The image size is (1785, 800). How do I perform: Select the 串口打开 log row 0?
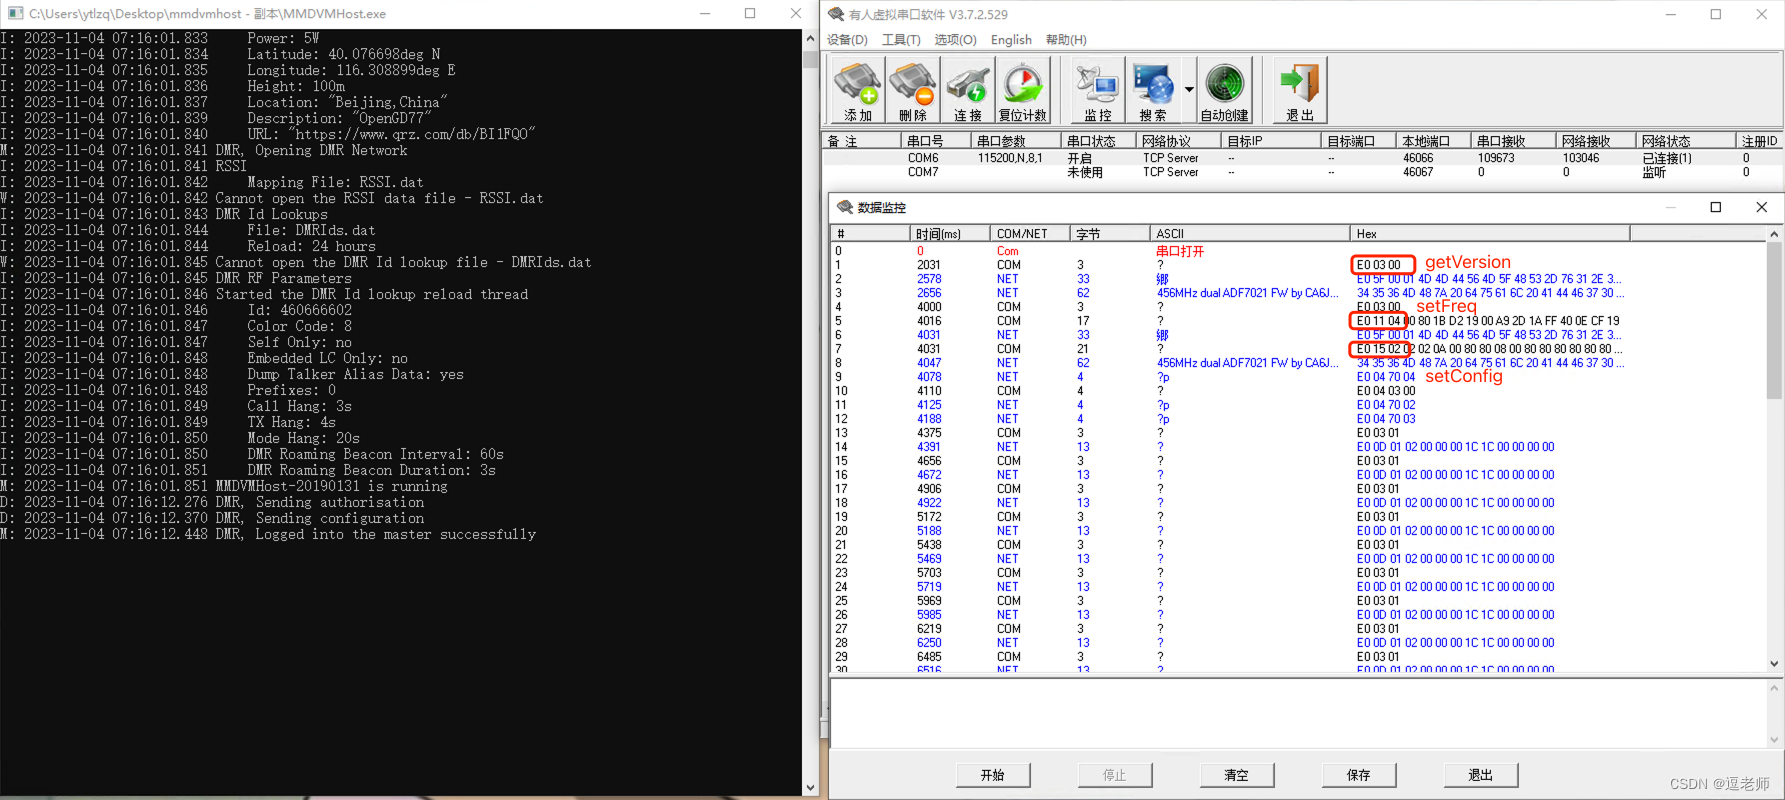[x=1298, y=251]
